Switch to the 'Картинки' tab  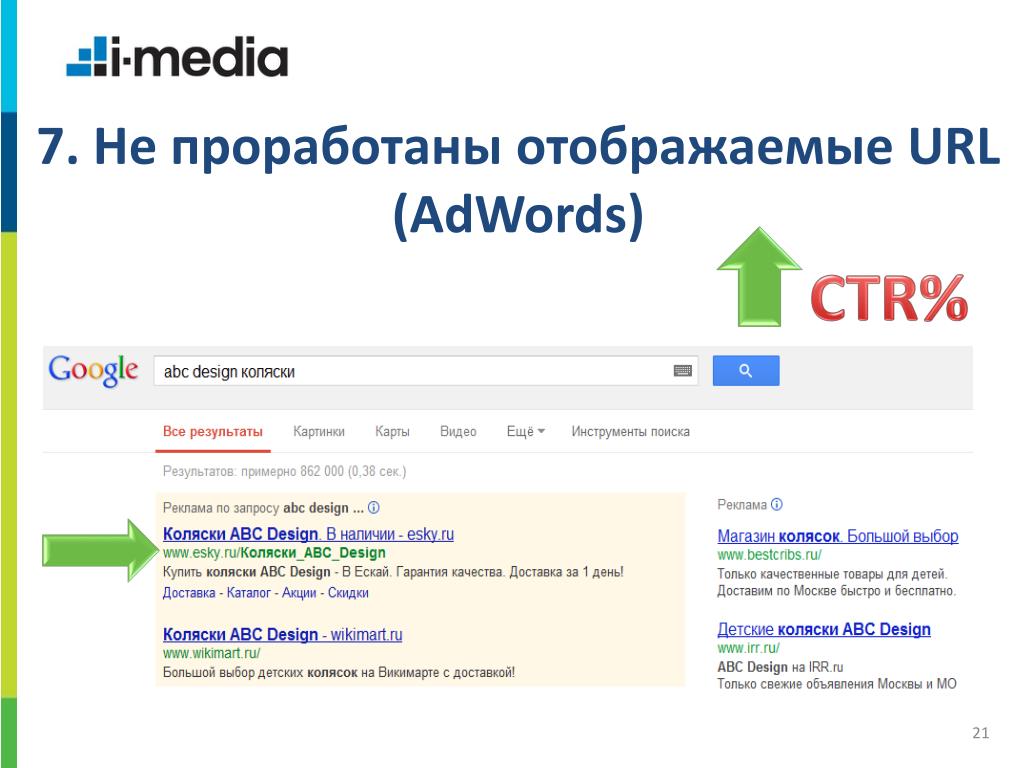point(319,432)
